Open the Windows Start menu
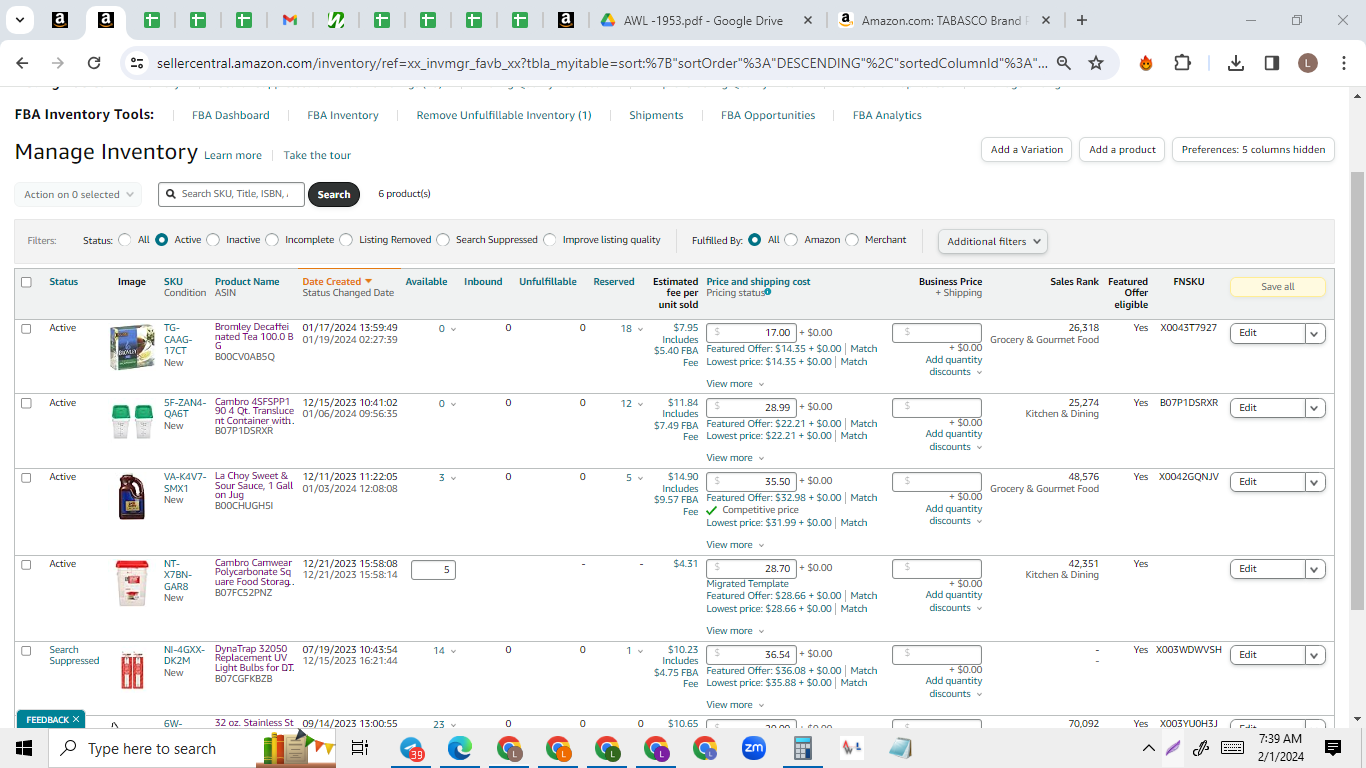Viewport: 1366px width, 768px height. coord(24,748)
